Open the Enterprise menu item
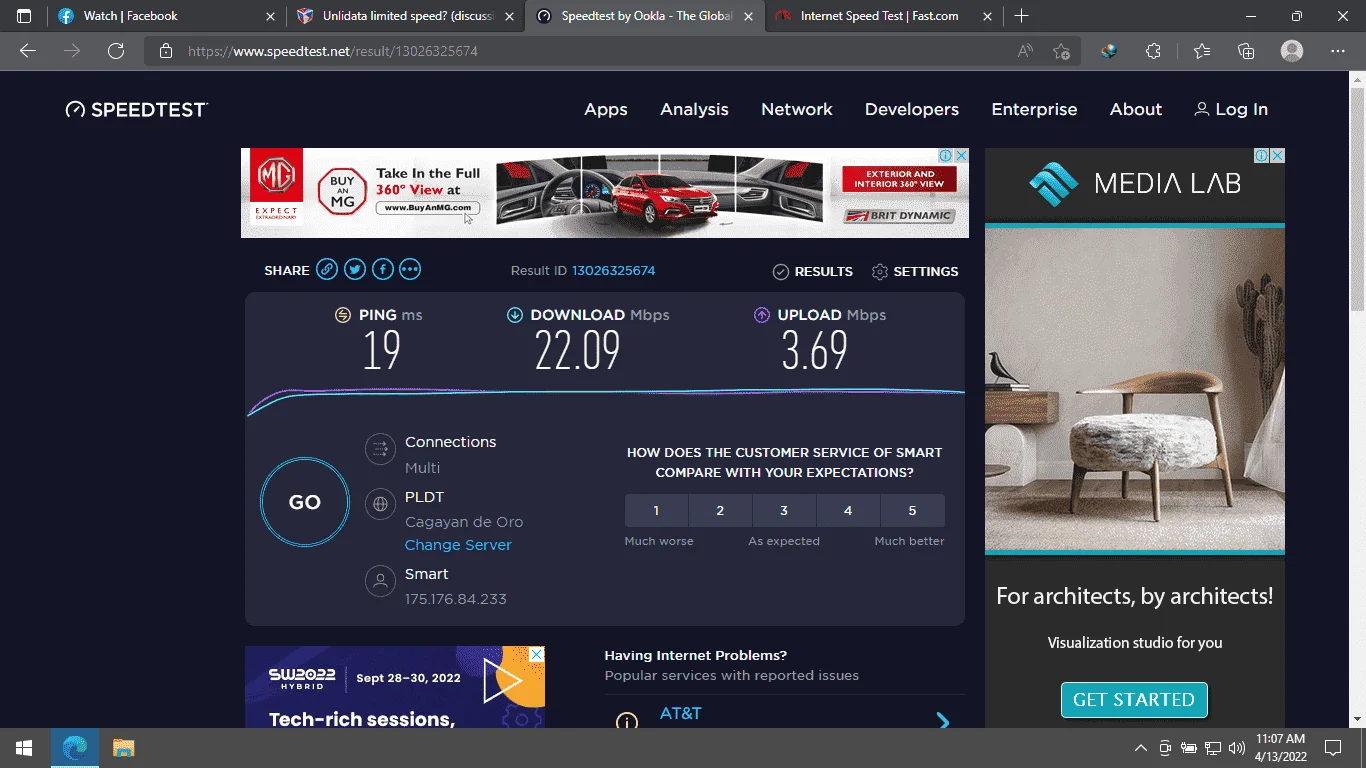The width and height of the screenshot is (1366, 768). (1034, 110)
